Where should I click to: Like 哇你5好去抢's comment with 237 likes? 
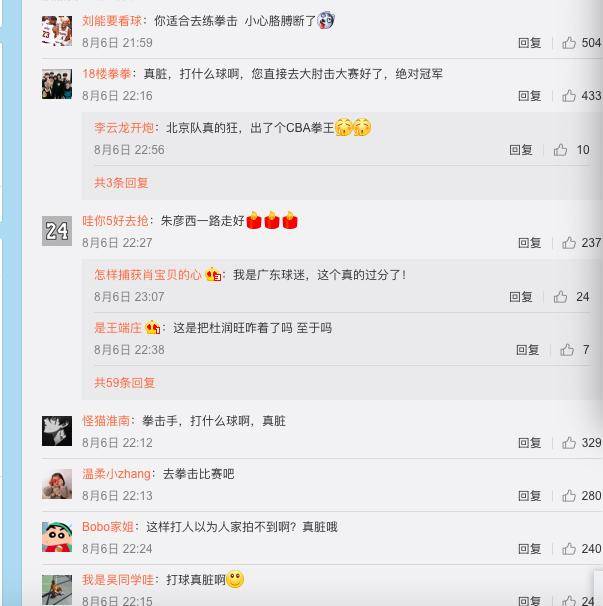[569, 243]
